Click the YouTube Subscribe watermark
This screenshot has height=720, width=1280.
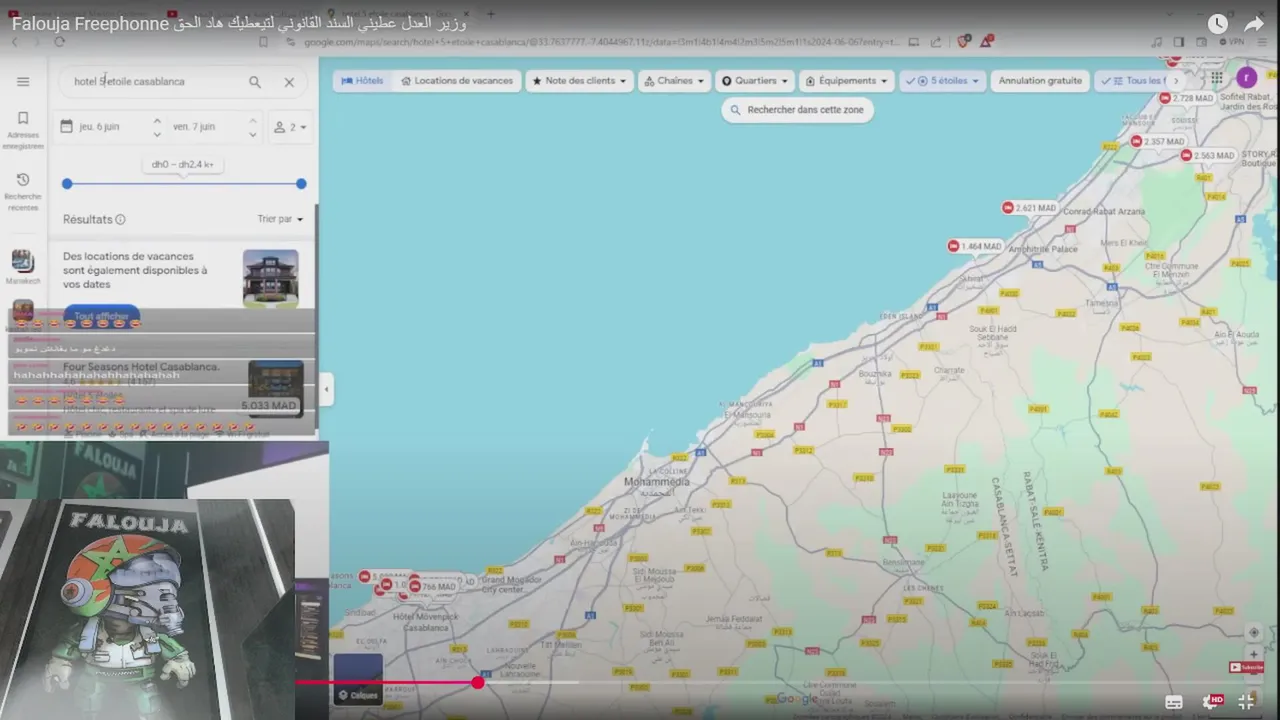[1246, 668]
